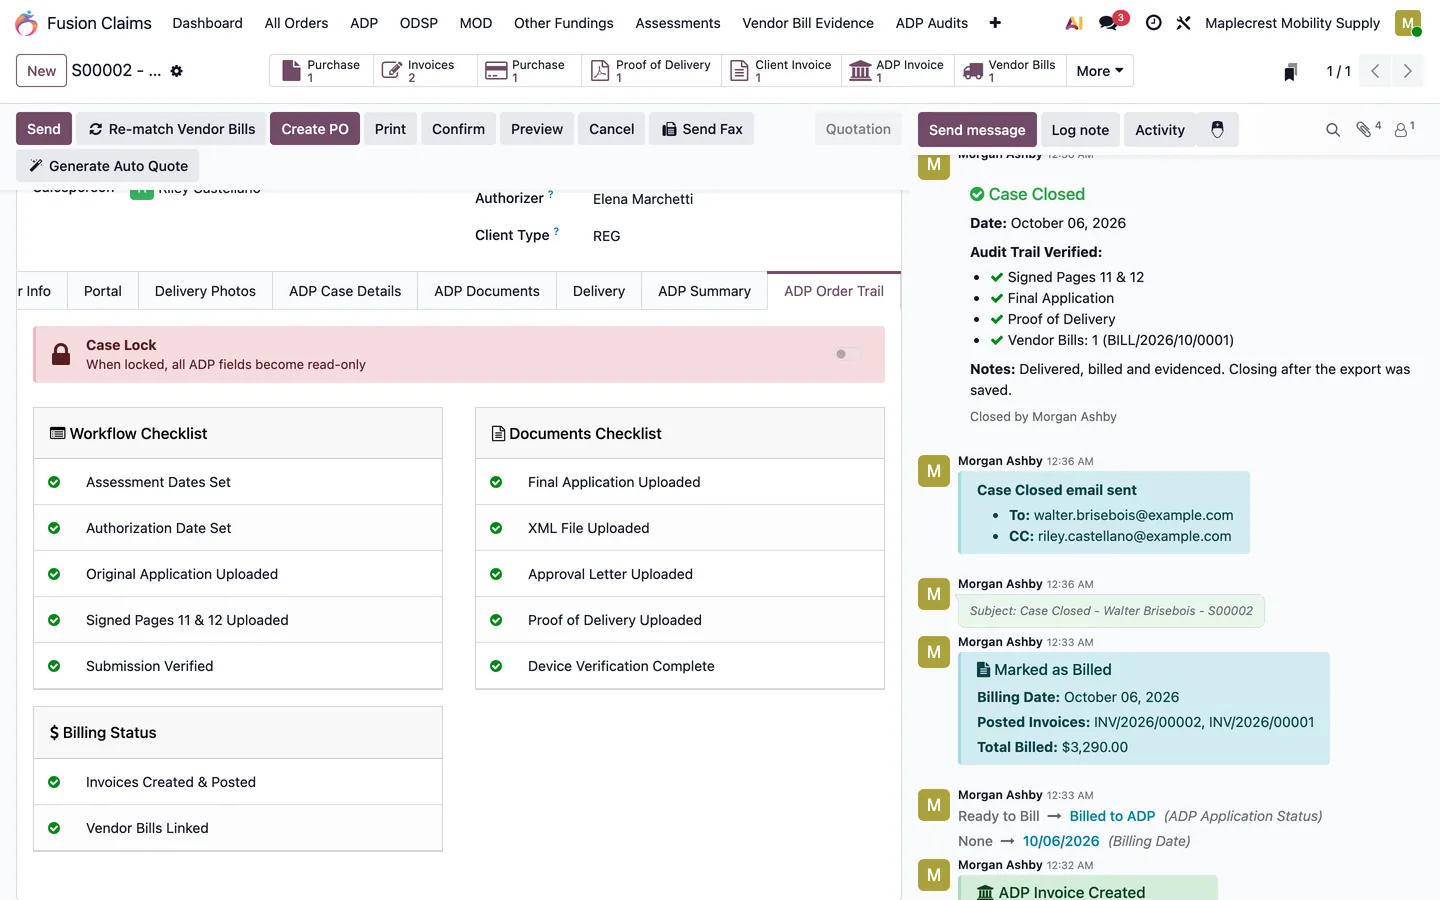Image resolution: width=1440 pixels, height=900 pixels.
Task: Click walter.brisebois@example.com email link
Action: click(1133, 515)
